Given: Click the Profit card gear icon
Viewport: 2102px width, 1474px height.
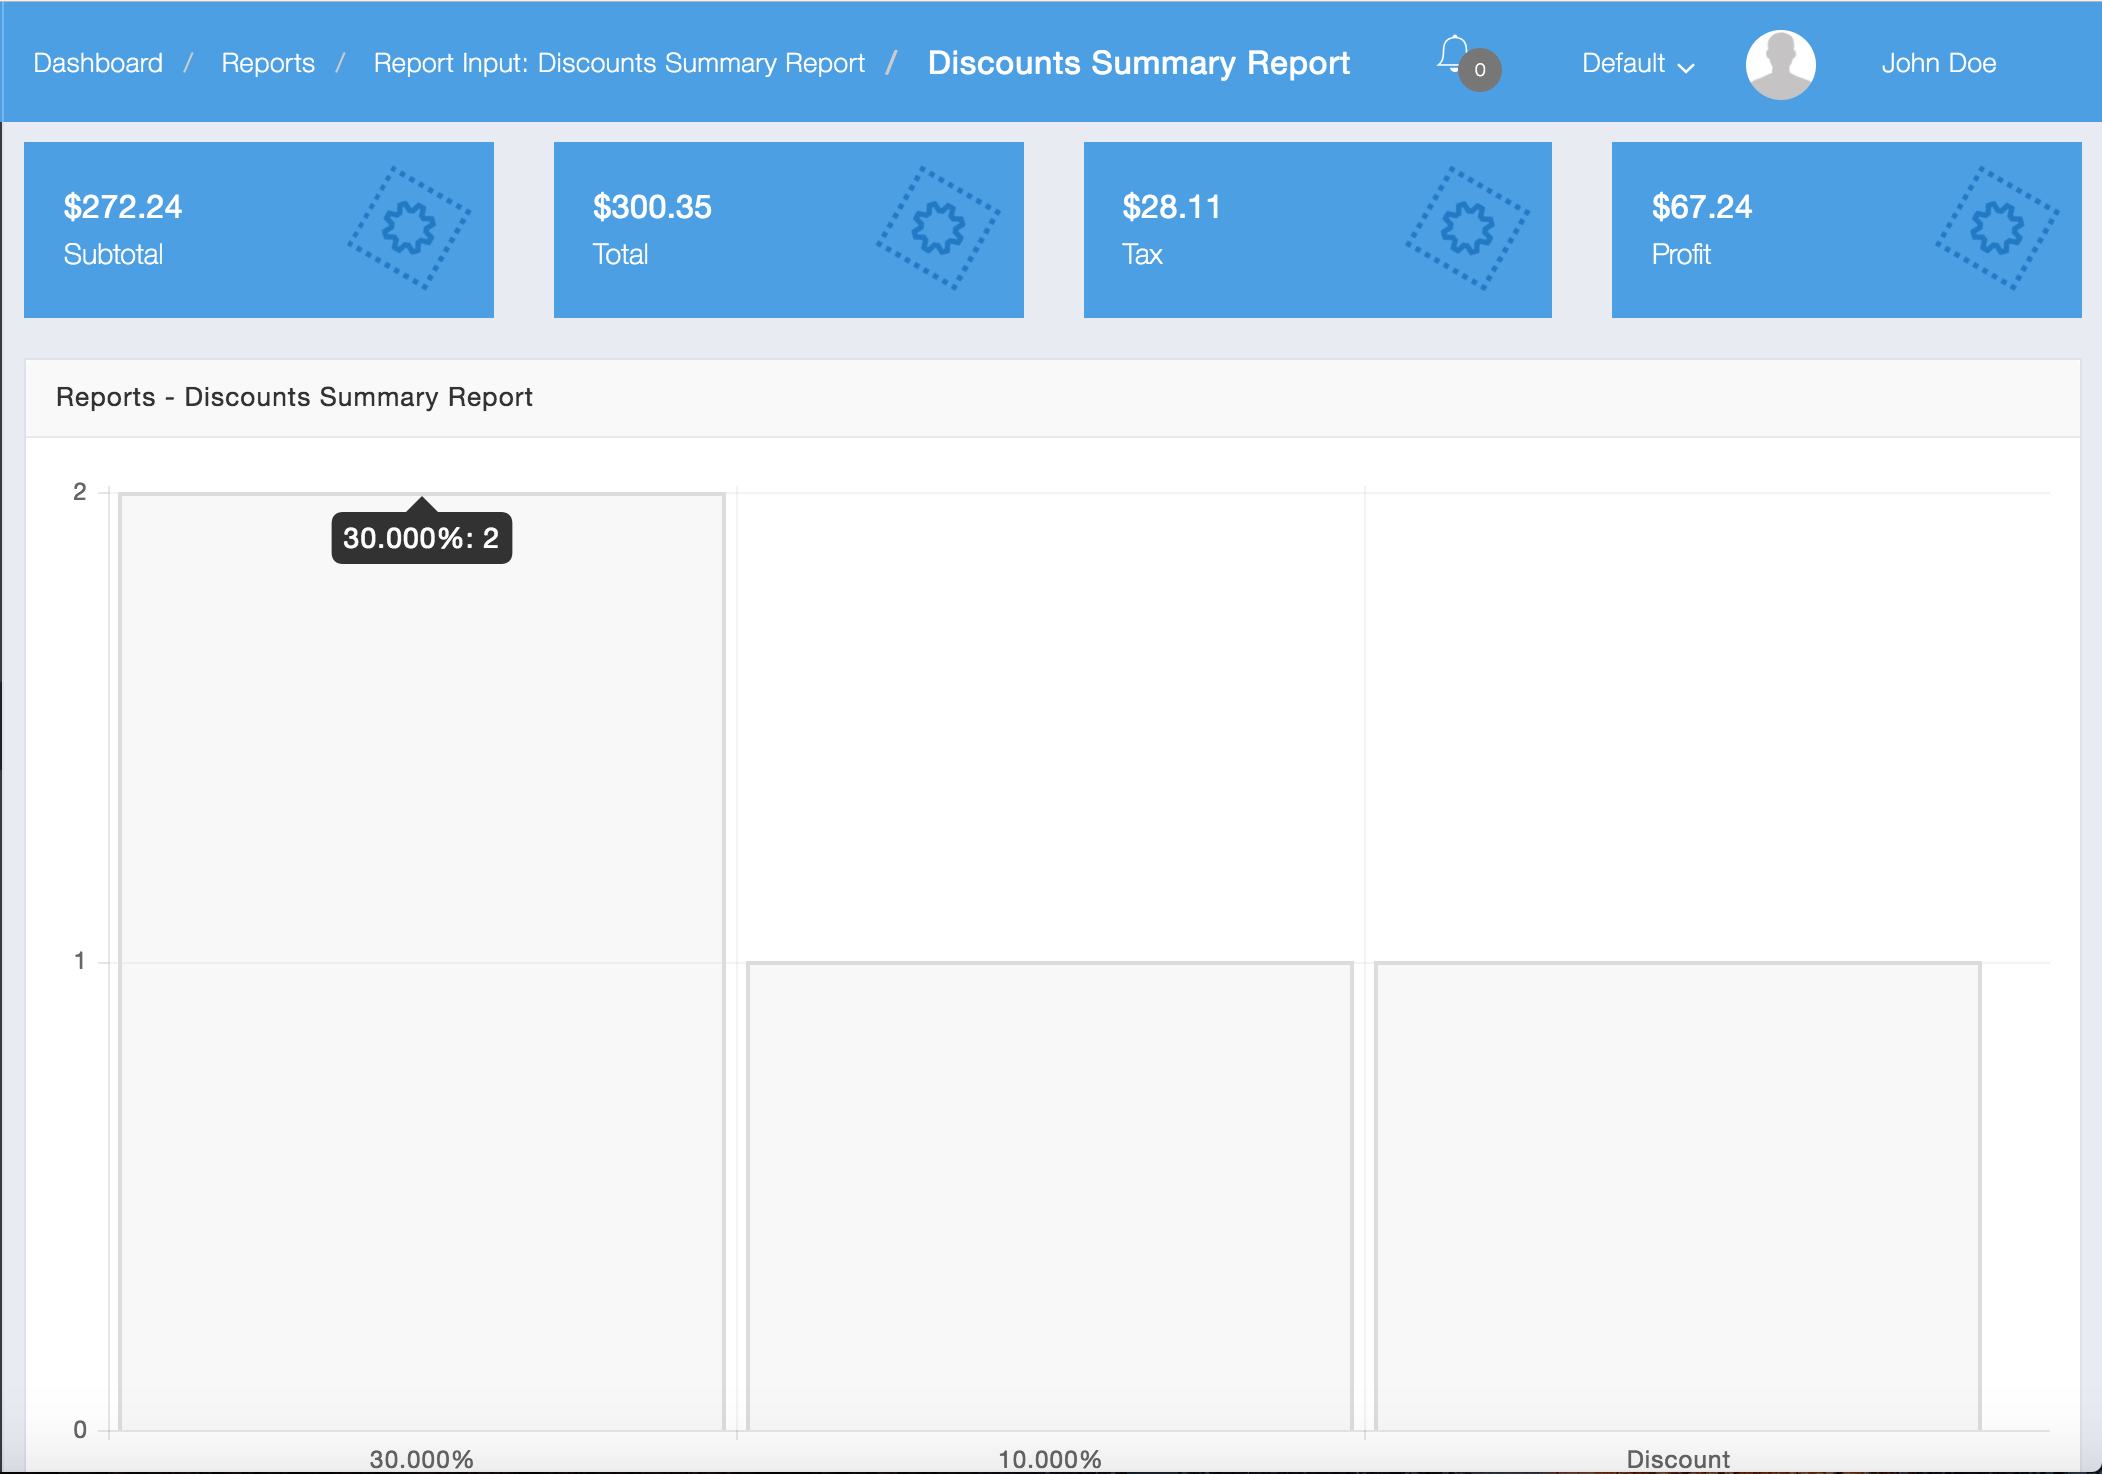Looking at the screenshot, I should pyautogui.click(x=1996, y=229).
